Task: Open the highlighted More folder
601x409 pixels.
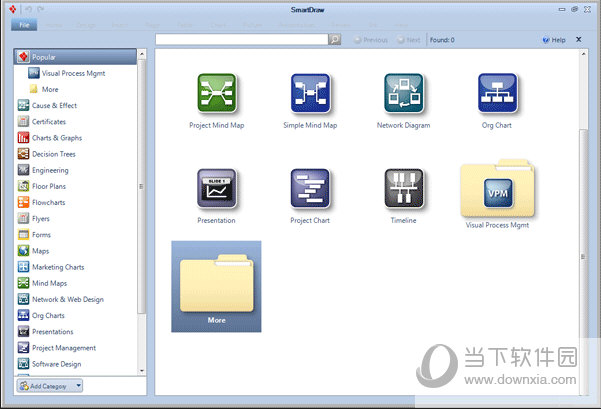Action: (216, 286)
